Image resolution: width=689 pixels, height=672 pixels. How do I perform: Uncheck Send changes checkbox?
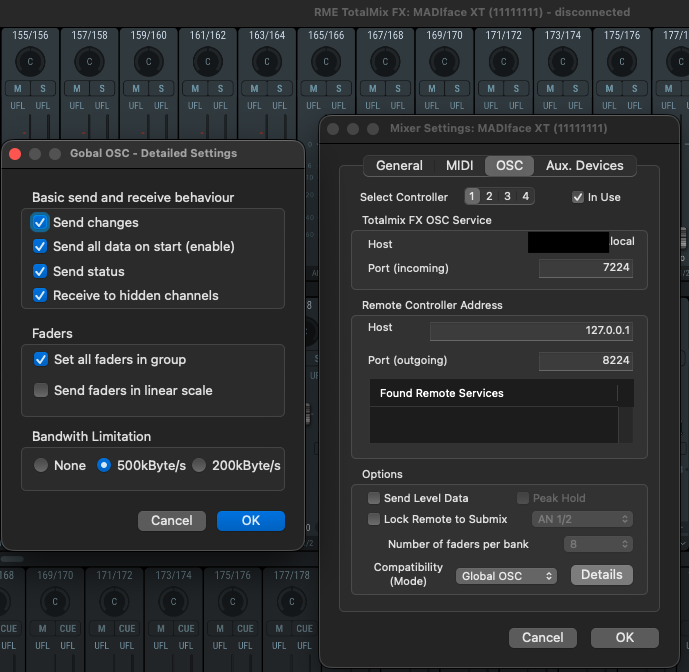pos(40,222)
